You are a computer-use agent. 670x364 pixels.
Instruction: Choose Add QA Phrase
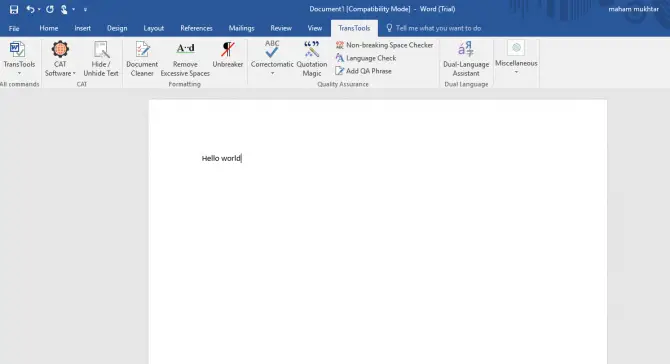(363, 71)
